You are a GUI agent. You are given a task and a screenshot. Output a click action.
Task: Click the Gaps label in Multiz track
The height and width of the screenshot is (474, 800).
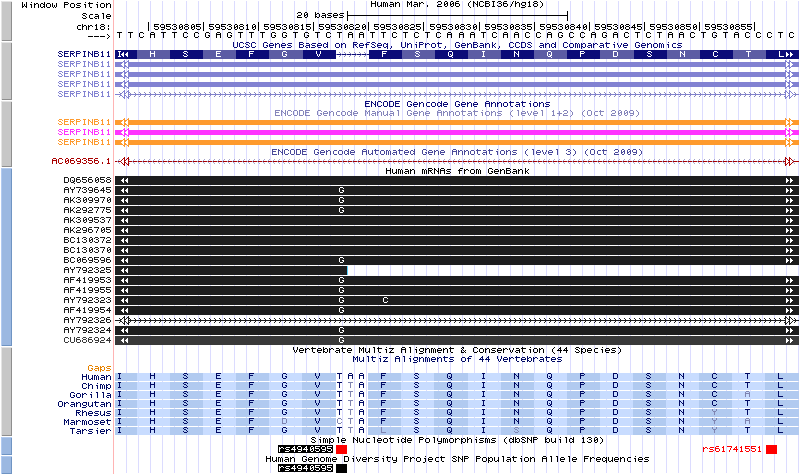[98, 367]
